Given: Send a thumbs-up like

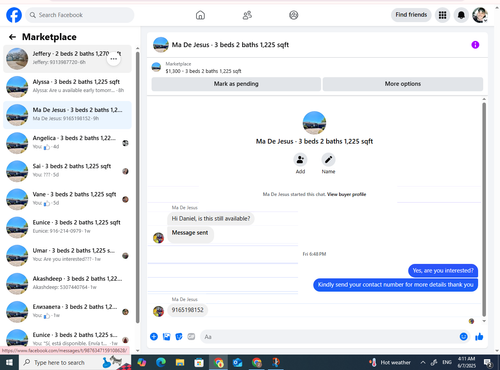Looking at the screenshot, I should point(479,337).
